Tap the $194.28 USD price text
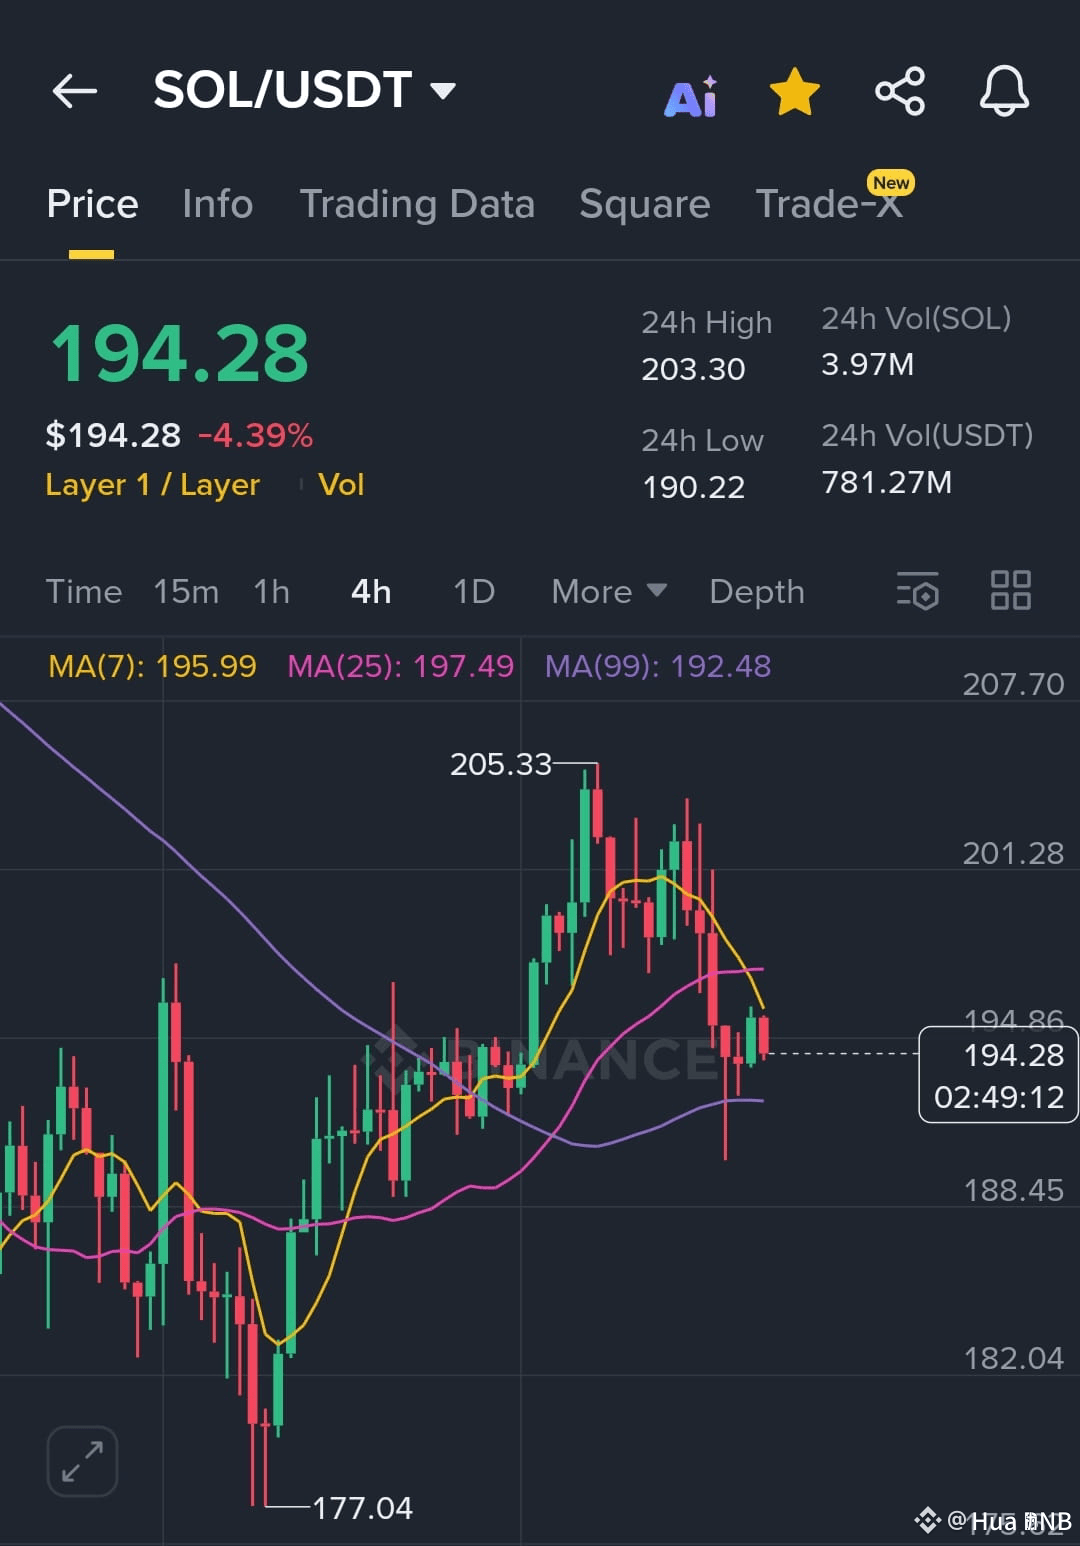The width and height of the screenshot is (1080, 1546). (x=113, y=436)
